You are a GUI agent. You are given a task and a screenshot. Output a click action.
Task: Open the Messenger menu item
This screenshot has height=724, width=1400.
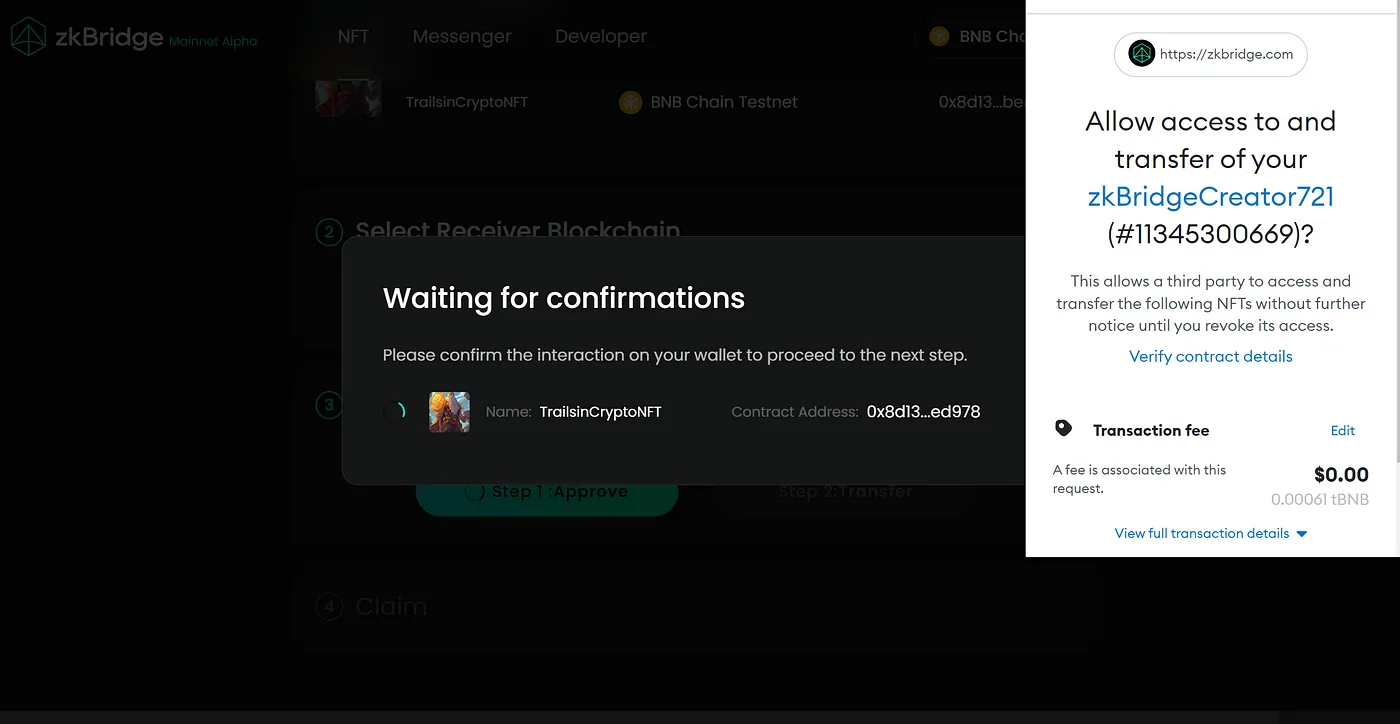pyautogui.click(x=462, y=37)
